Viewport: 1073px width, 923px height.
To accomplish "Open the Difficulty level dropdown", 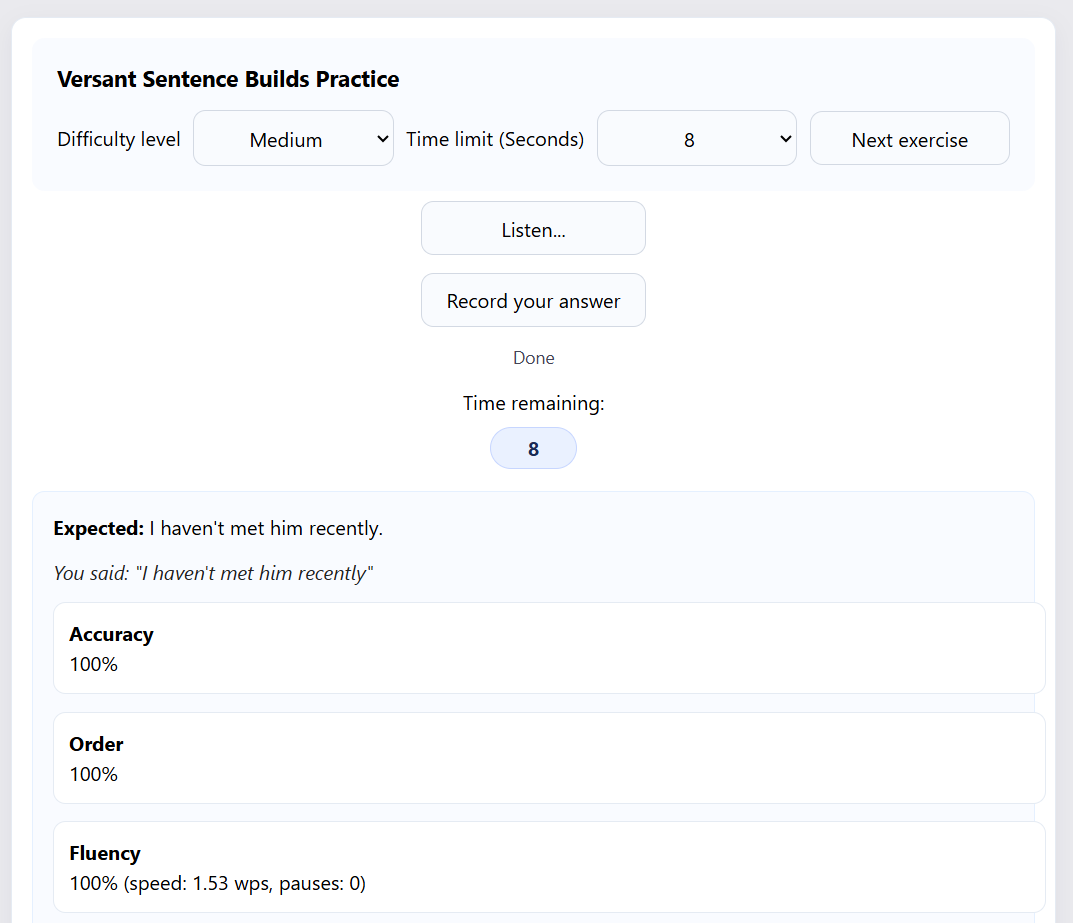I will (293, 138).
